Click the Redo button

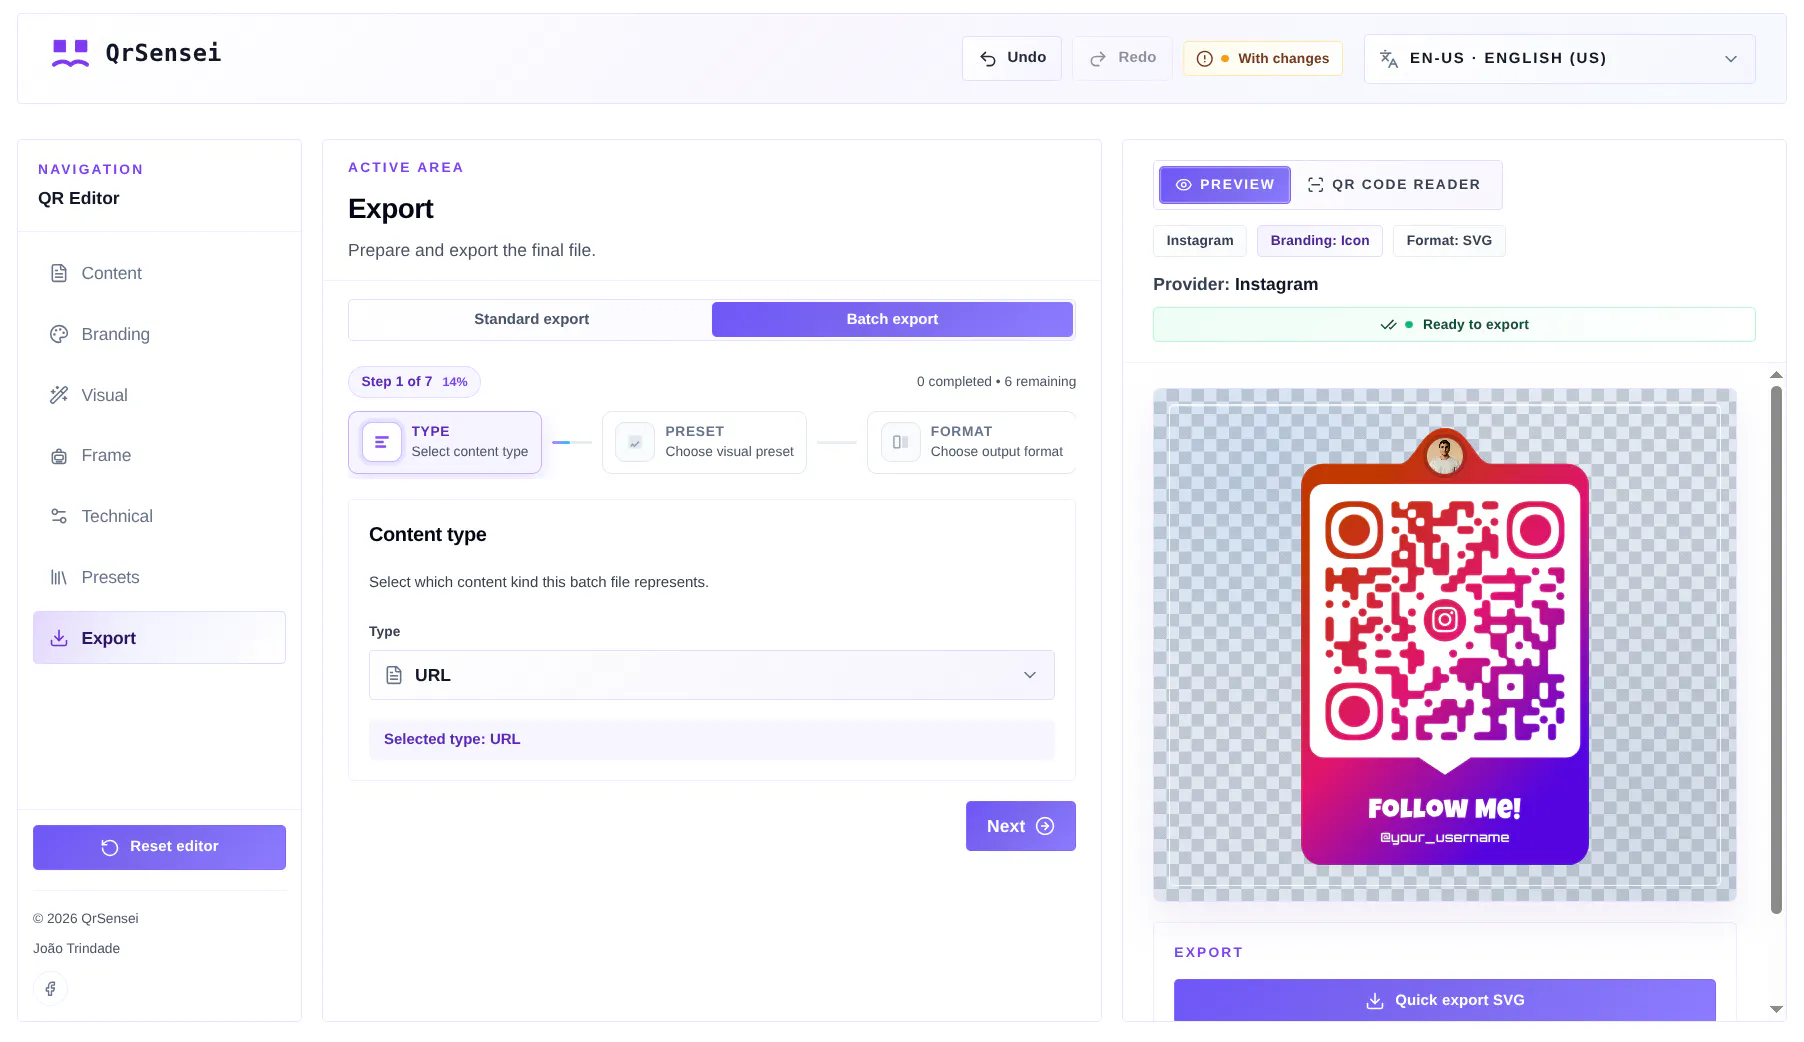click(1122, 58)
